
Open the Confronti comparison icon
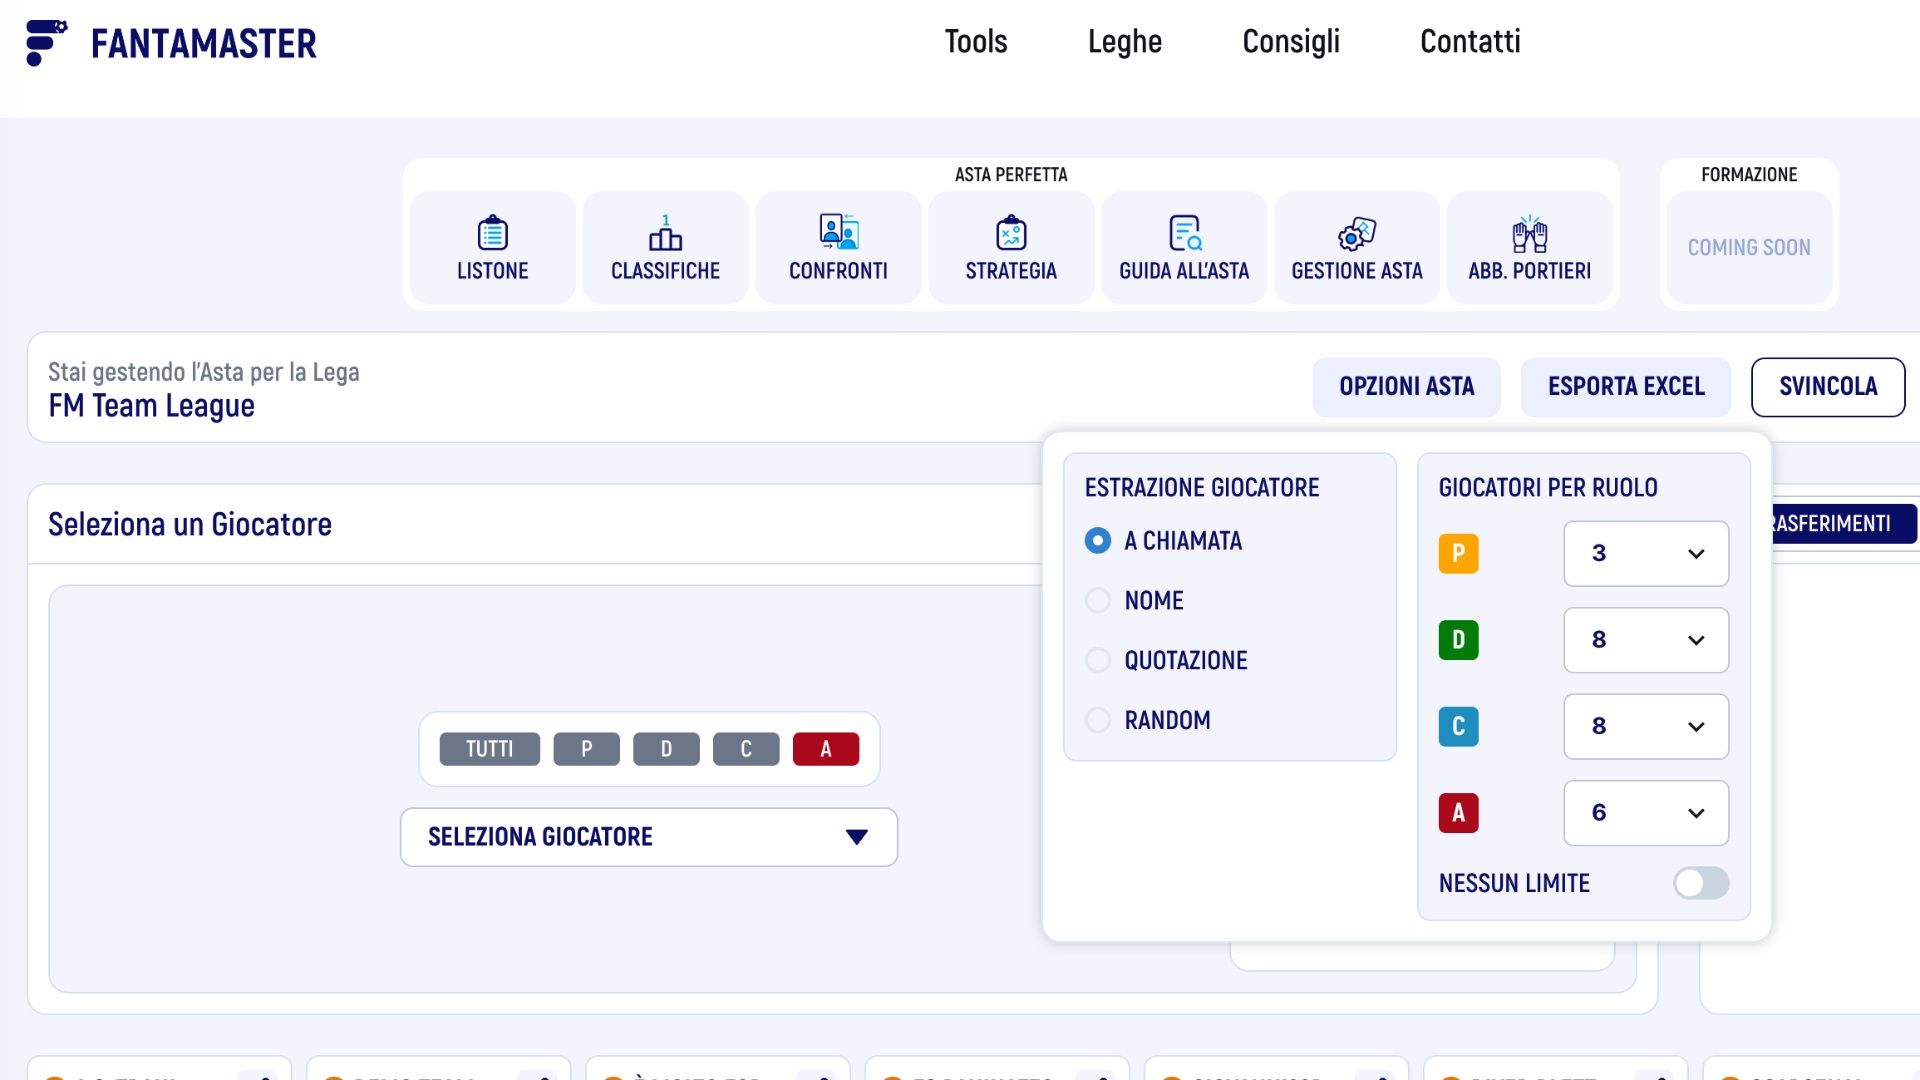click(838, 232)
